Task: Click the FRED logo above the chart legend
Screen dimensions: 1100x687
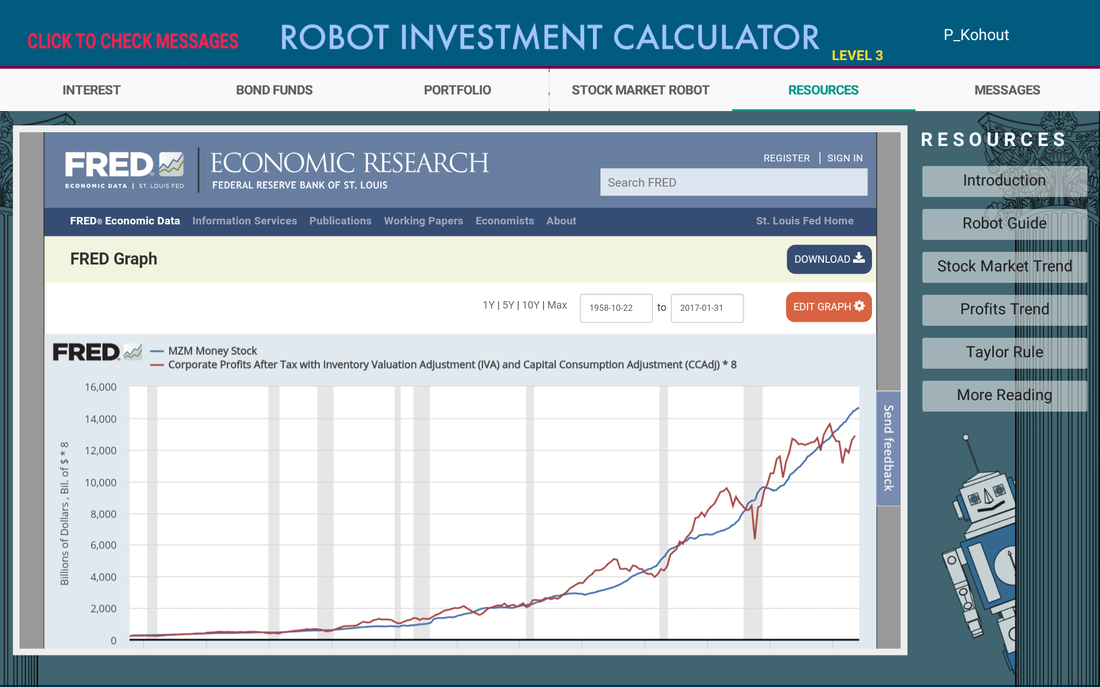Action: (98, 352)
